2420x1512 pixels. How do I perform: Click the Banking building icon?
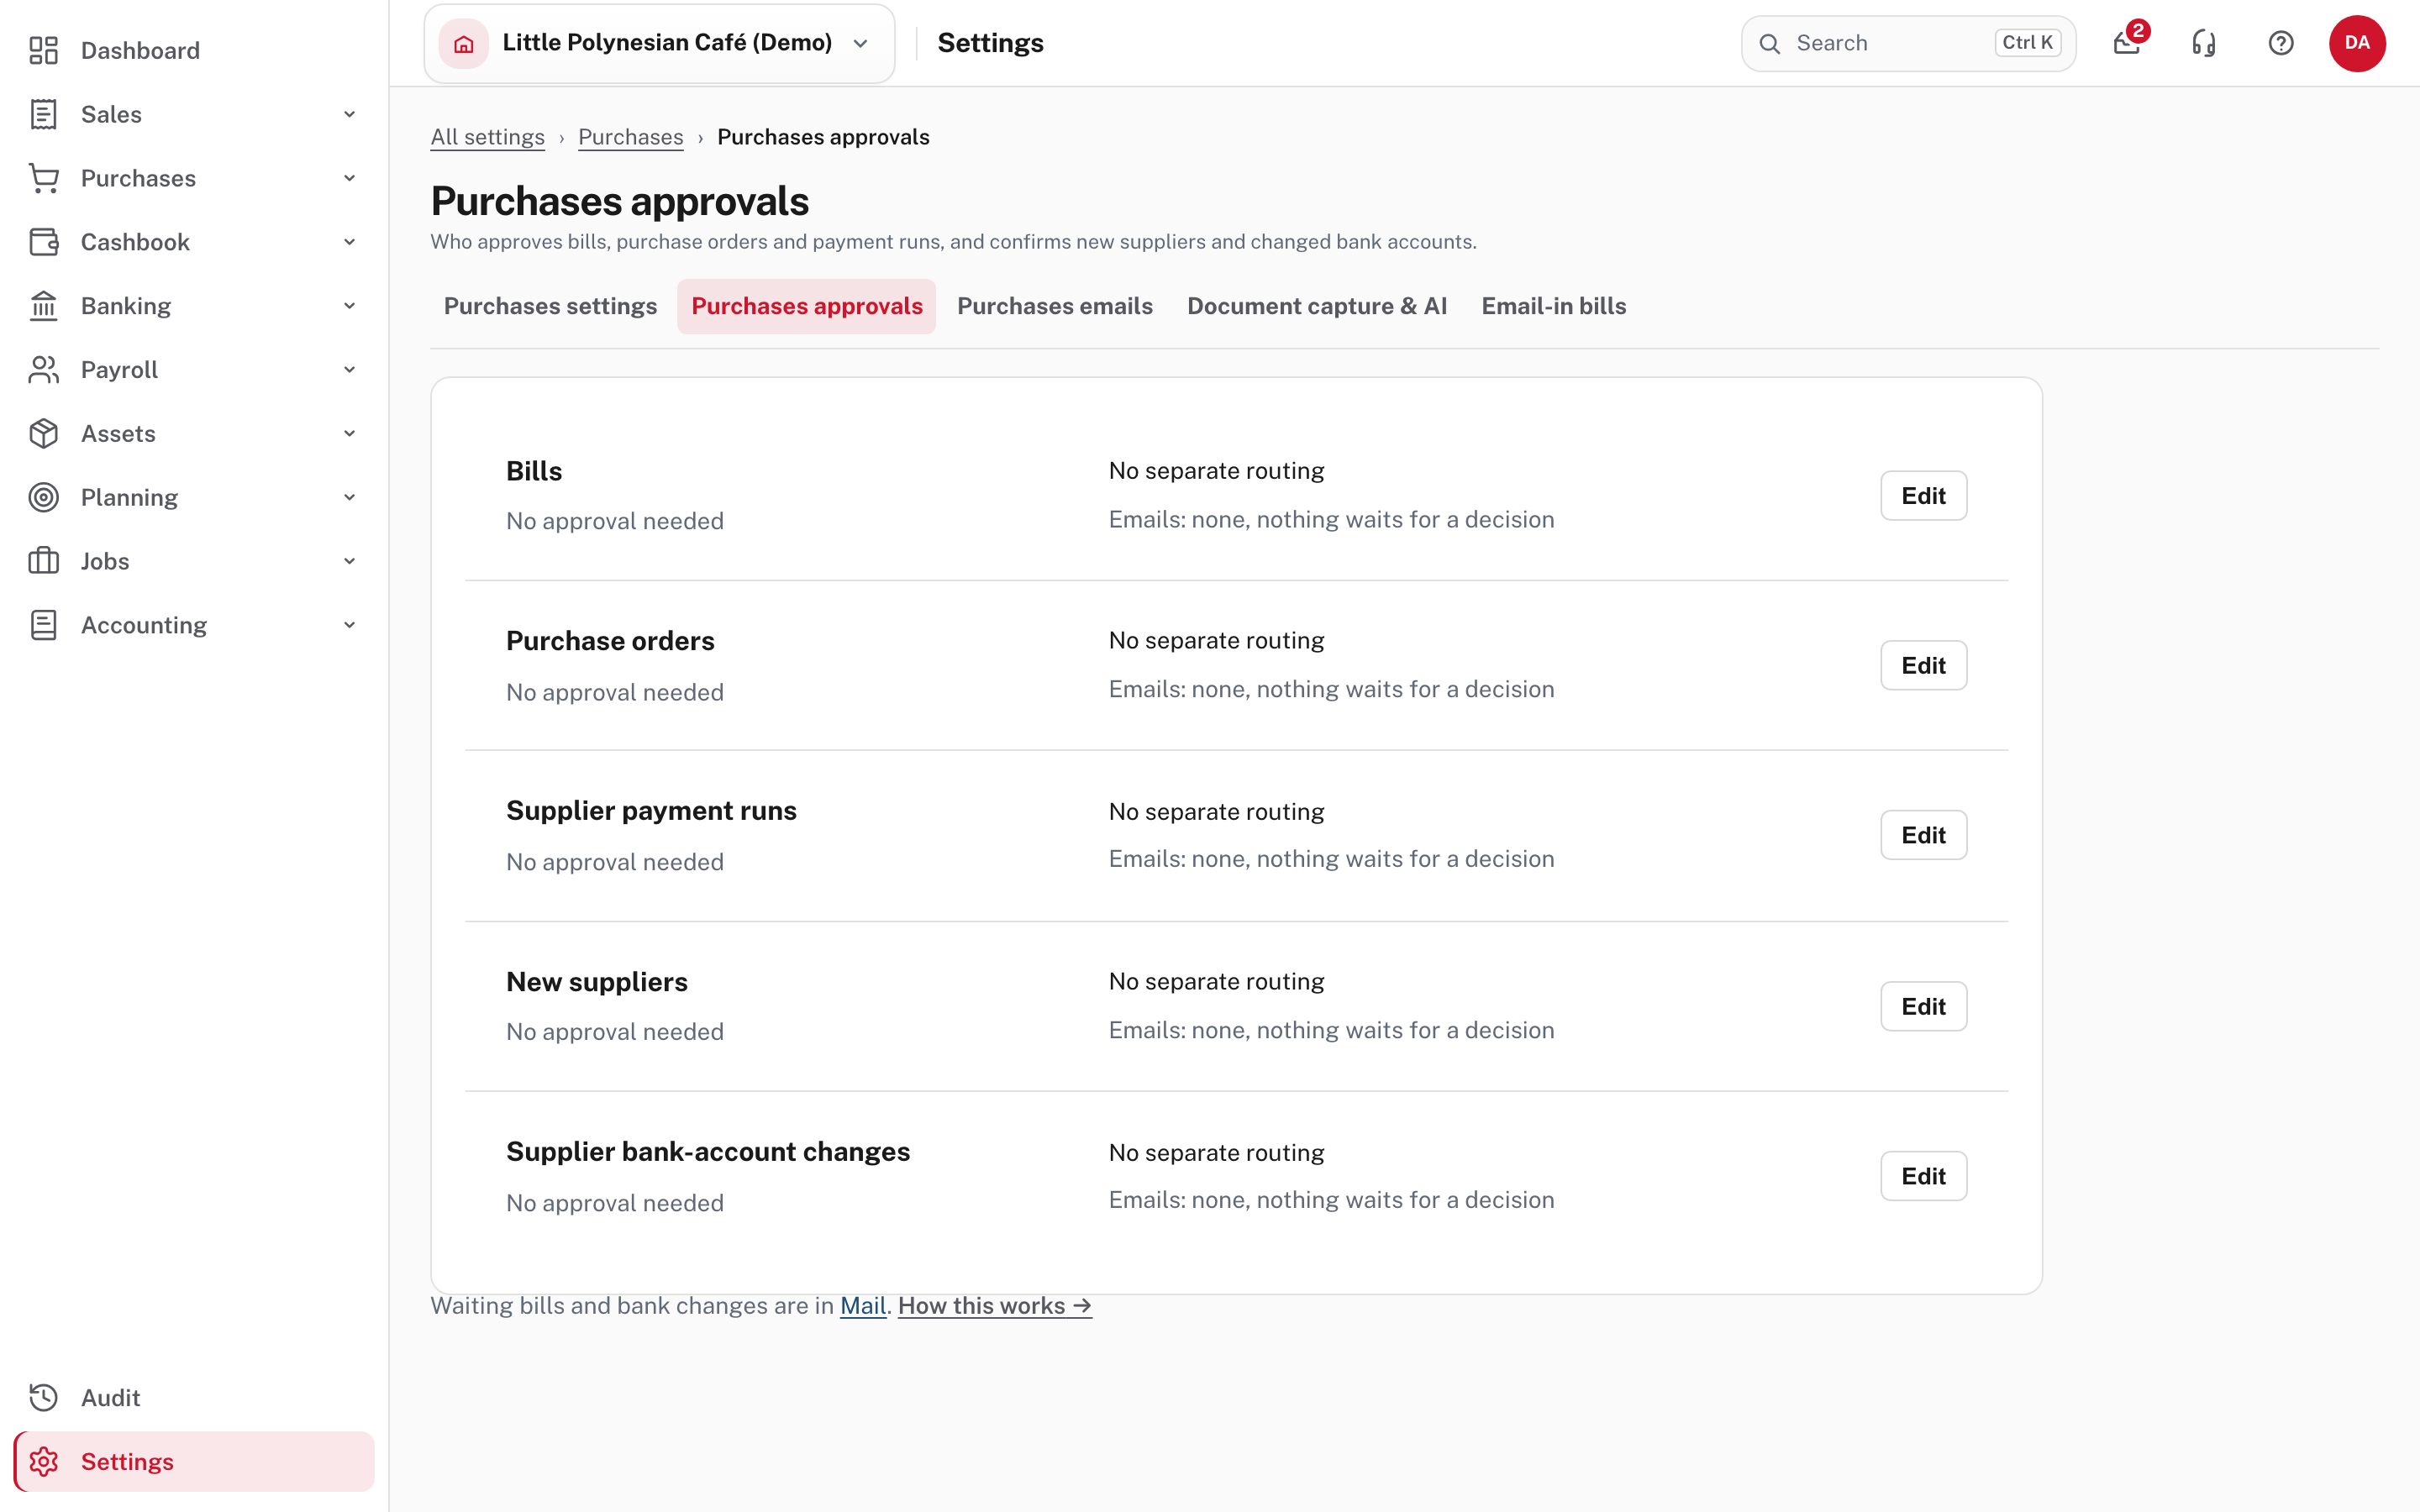click(43, 306)
